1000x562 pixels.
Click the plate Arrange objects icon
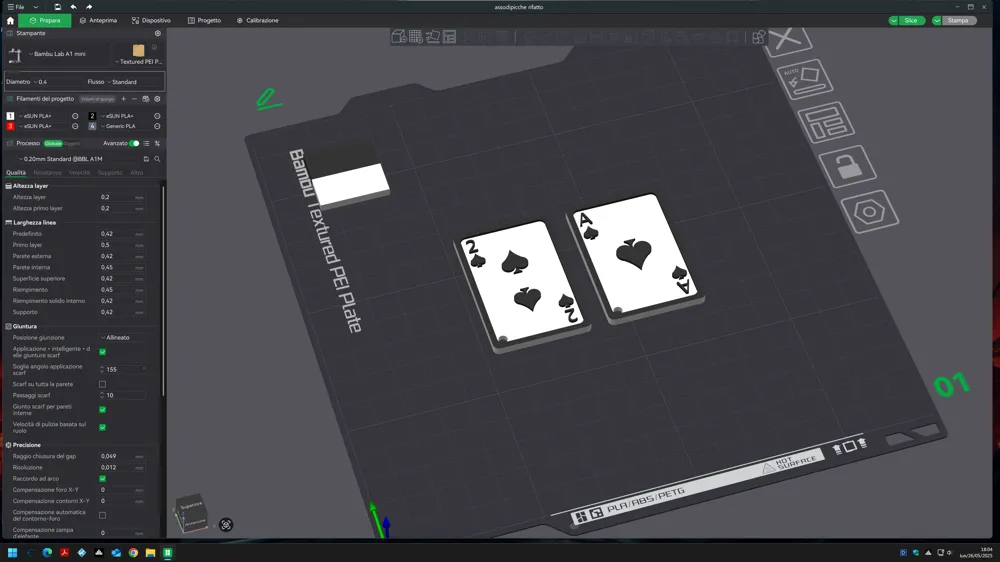pos(827,121)
